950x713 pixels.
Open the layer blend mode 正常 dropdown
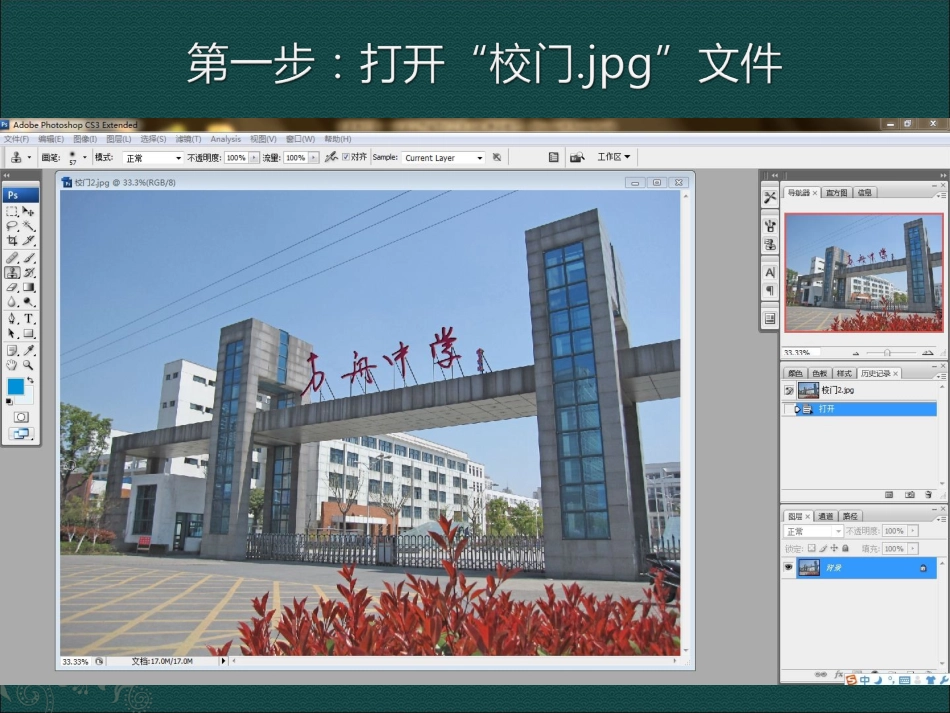point(813,531)
